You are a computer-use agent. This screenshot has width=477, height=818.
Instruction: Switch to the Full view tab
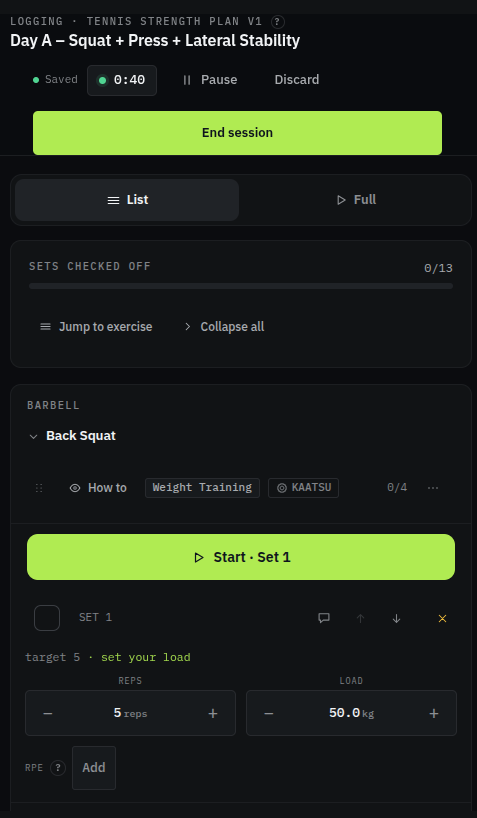(356, 200)
